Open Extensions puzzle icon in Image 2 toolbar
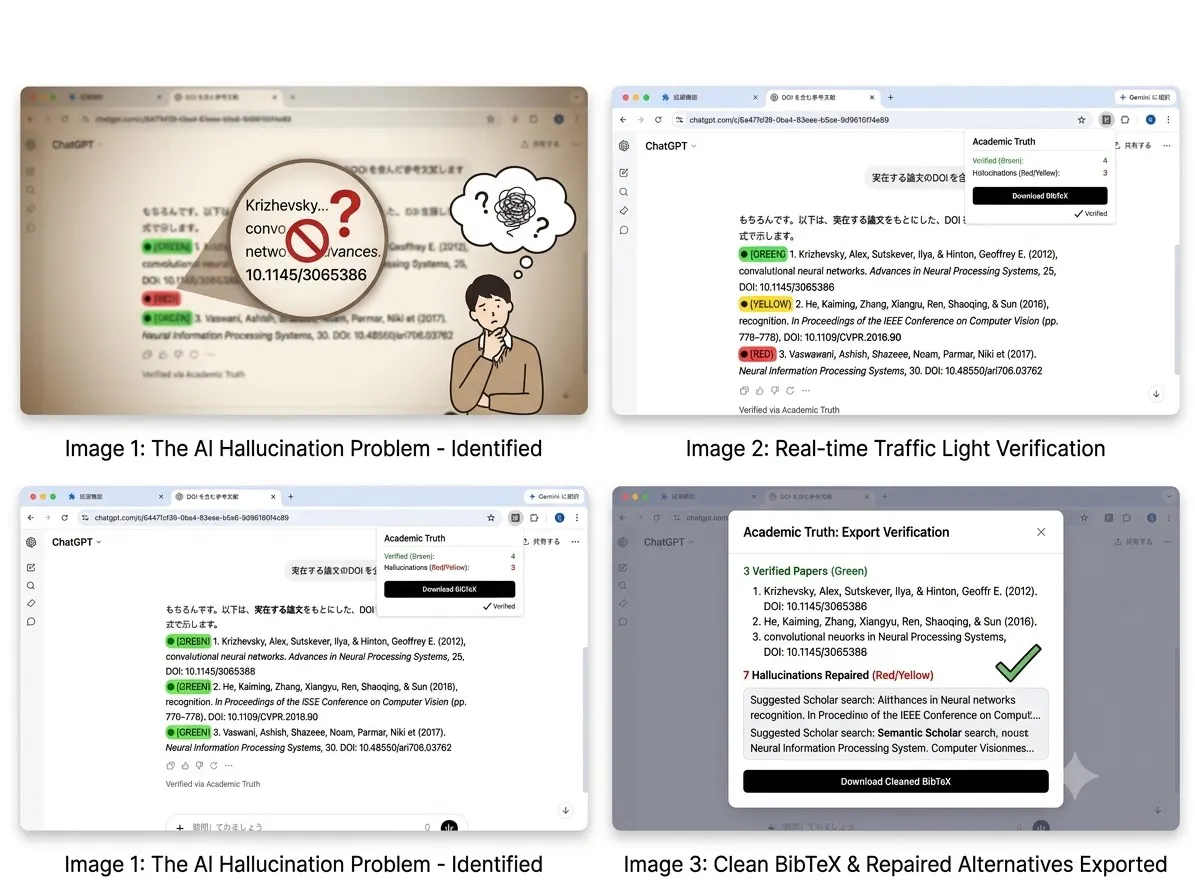This screenshot has width=1195, height=896. [x=1125, y=120]
